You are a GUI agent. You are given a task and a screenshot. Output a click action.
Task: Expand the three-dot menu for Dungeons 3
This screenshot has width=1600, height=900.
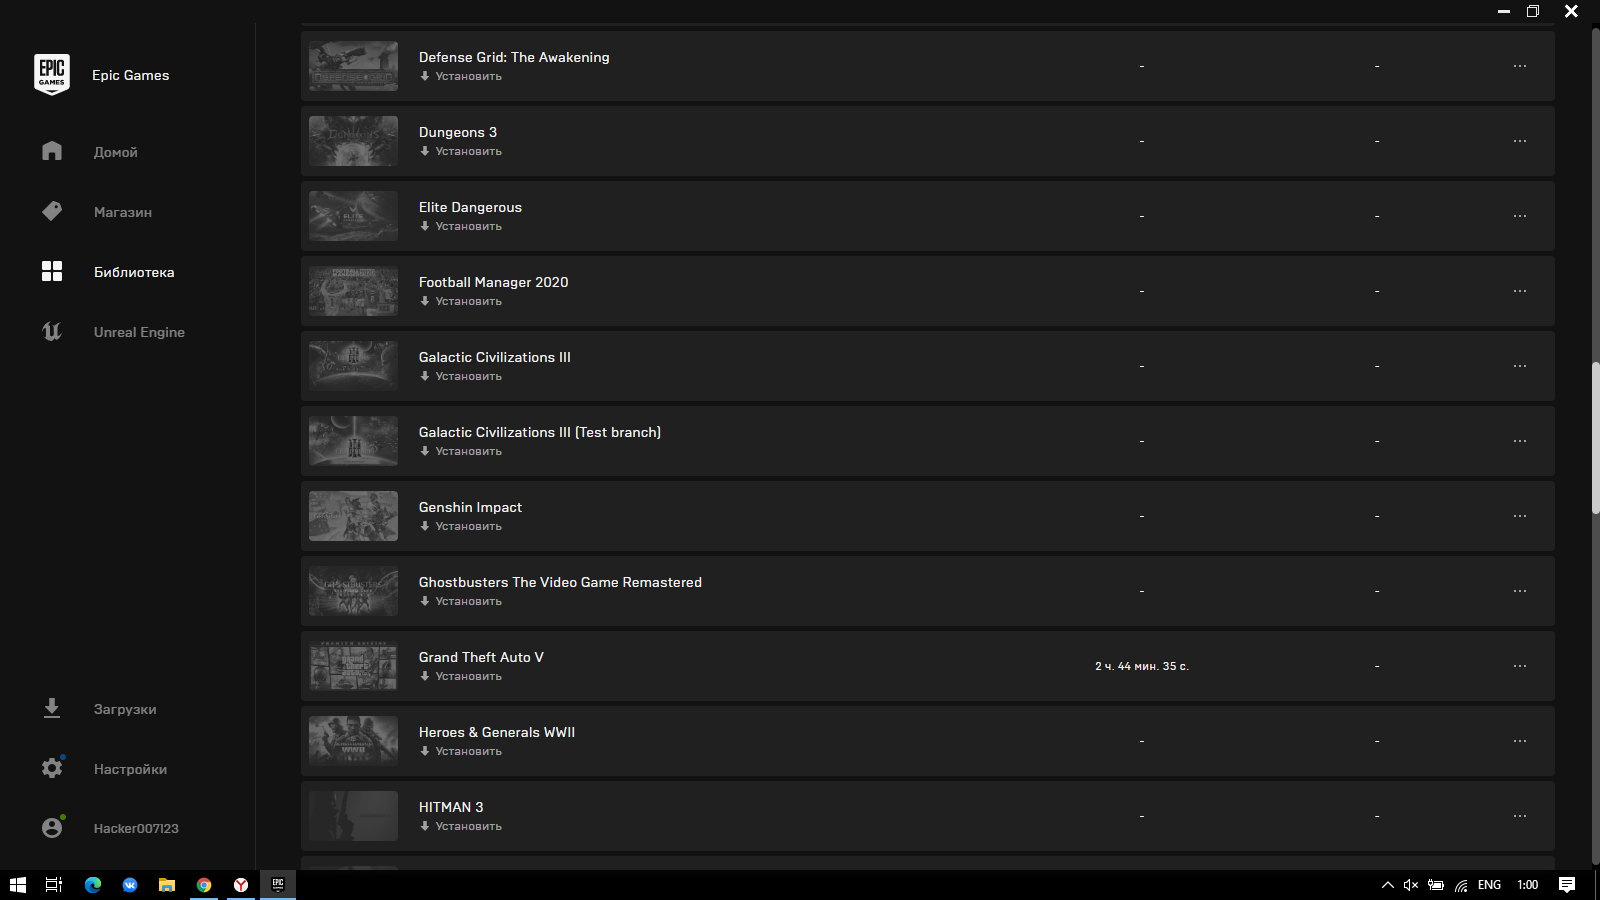point(1520,141)
